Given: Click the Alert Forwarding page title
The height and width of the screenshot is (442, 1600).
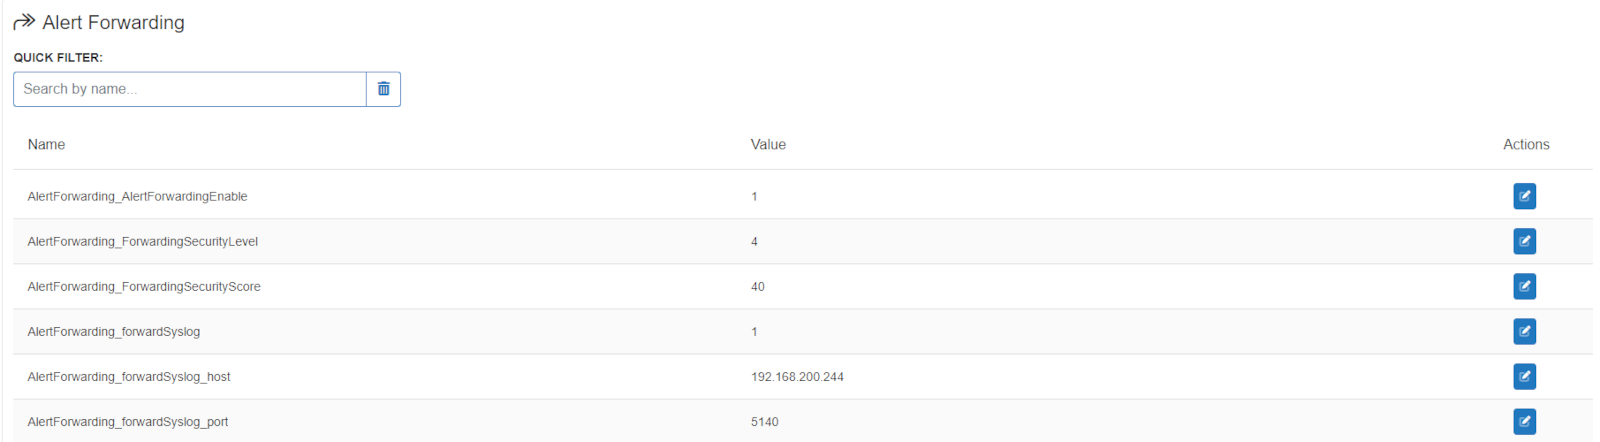Looking at the screenshot, I should pos(113,22).
